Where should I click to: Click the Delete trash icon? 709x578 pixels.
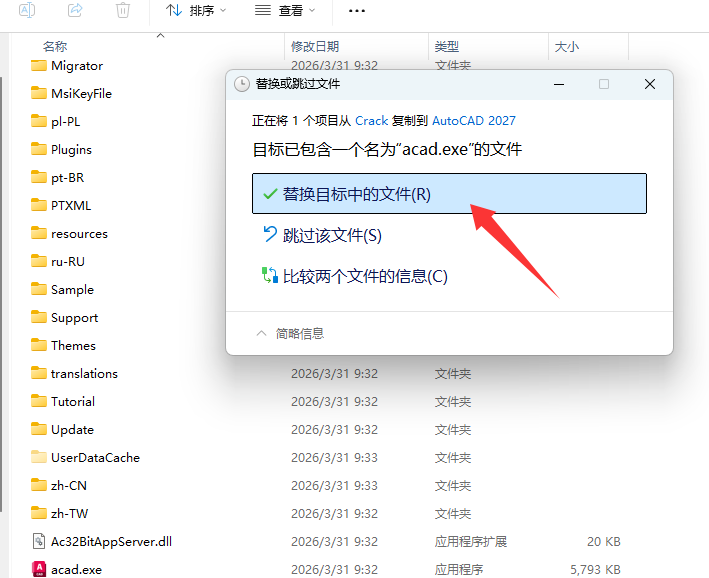123,10
